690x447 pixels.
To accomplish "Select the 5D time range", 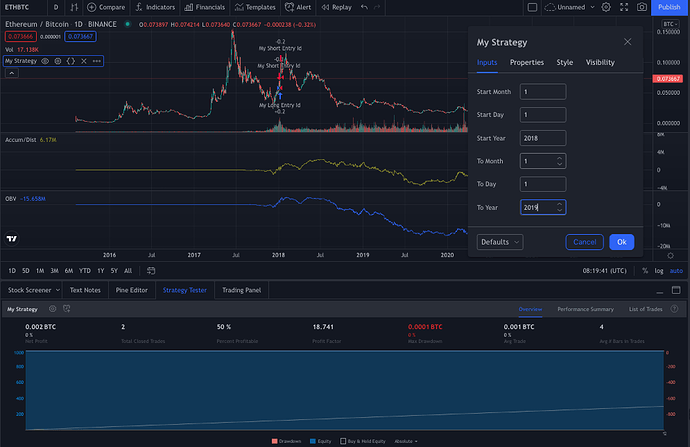I will pyautogui.click(x=26, y=271).
